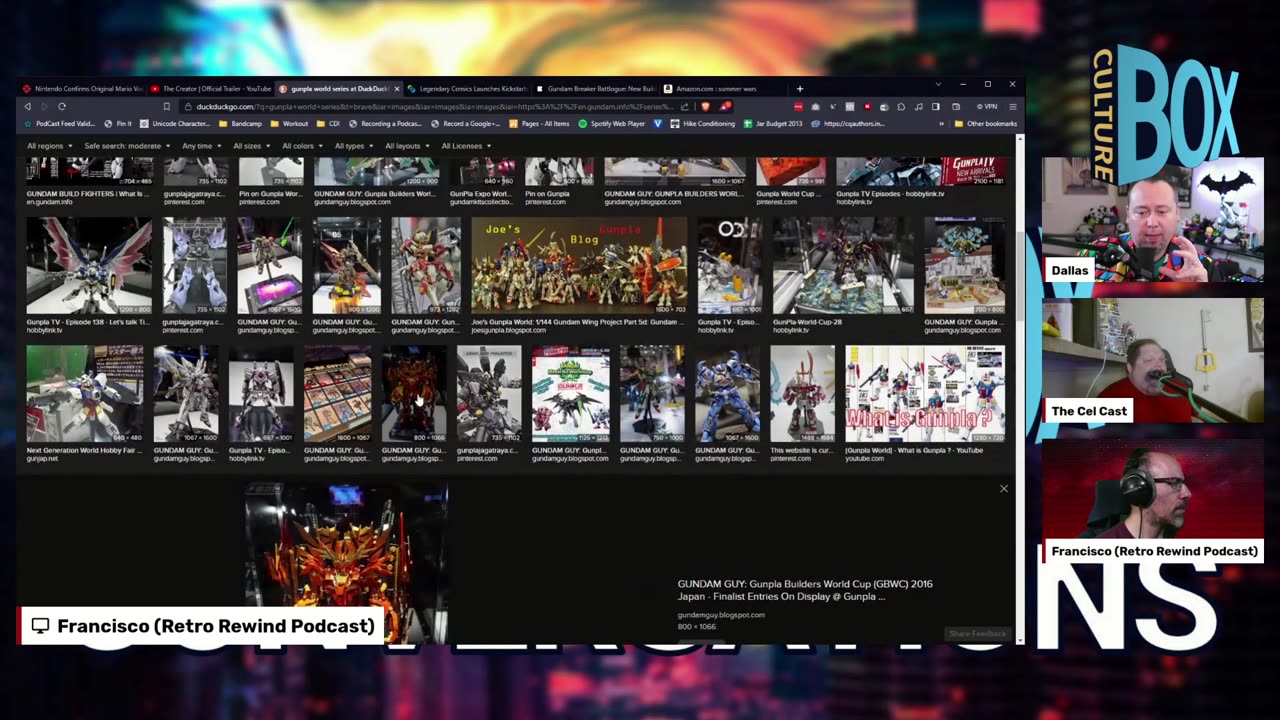Click the large preview image of orange Gundam

(x=346, y=562)
